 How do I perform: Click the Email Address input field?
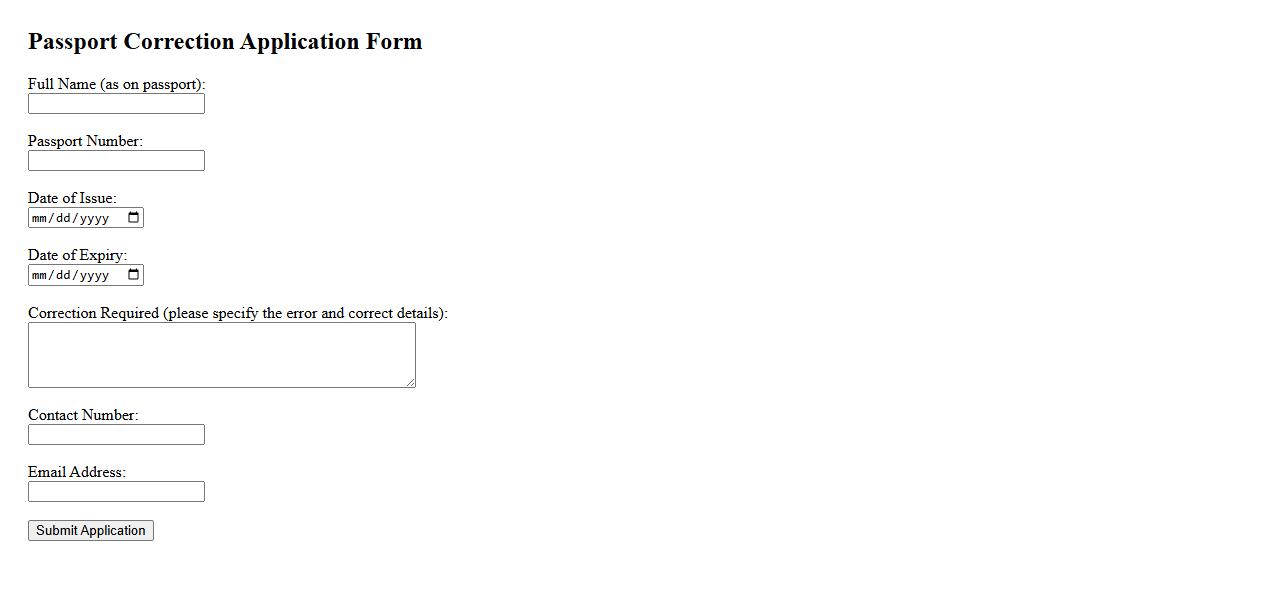(116, 492)
